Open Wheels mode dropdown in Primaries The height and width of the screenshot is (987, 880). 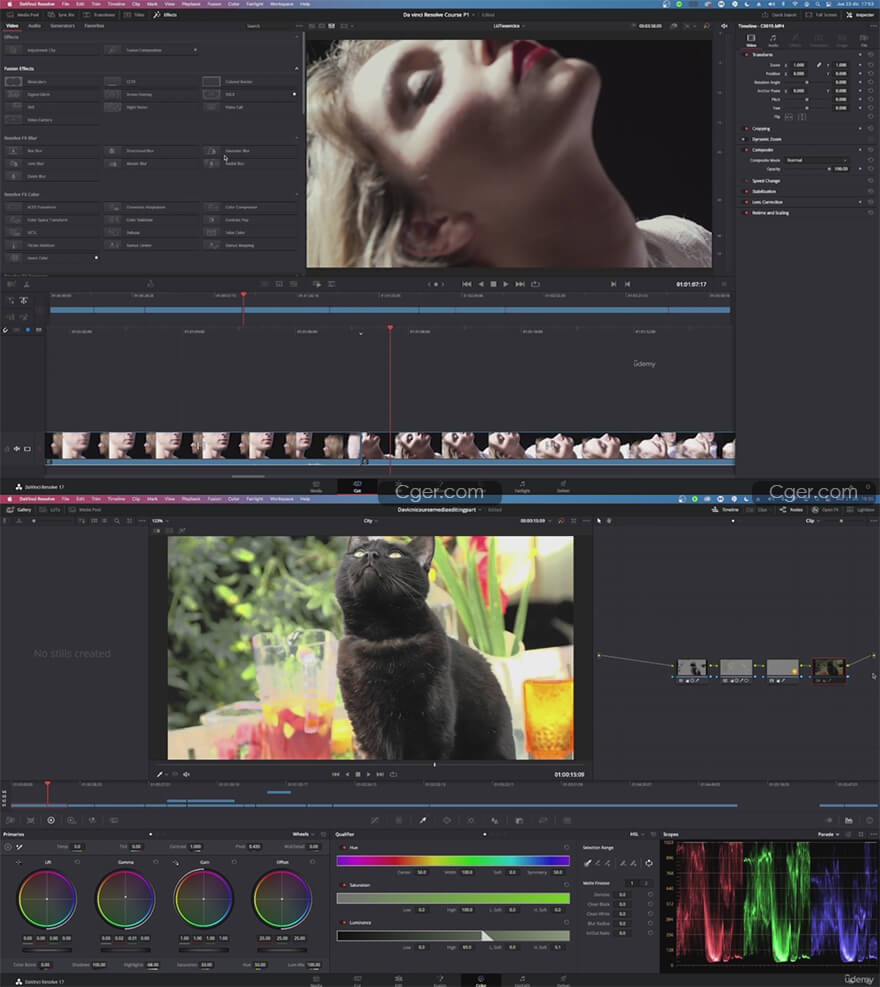point(303,834)
